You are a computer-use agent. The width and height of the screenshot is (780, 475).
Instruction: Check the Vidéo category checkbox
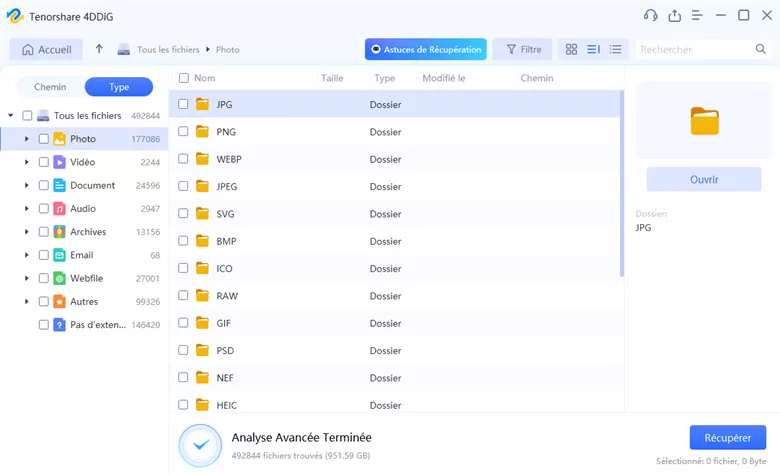click(44, 162)
